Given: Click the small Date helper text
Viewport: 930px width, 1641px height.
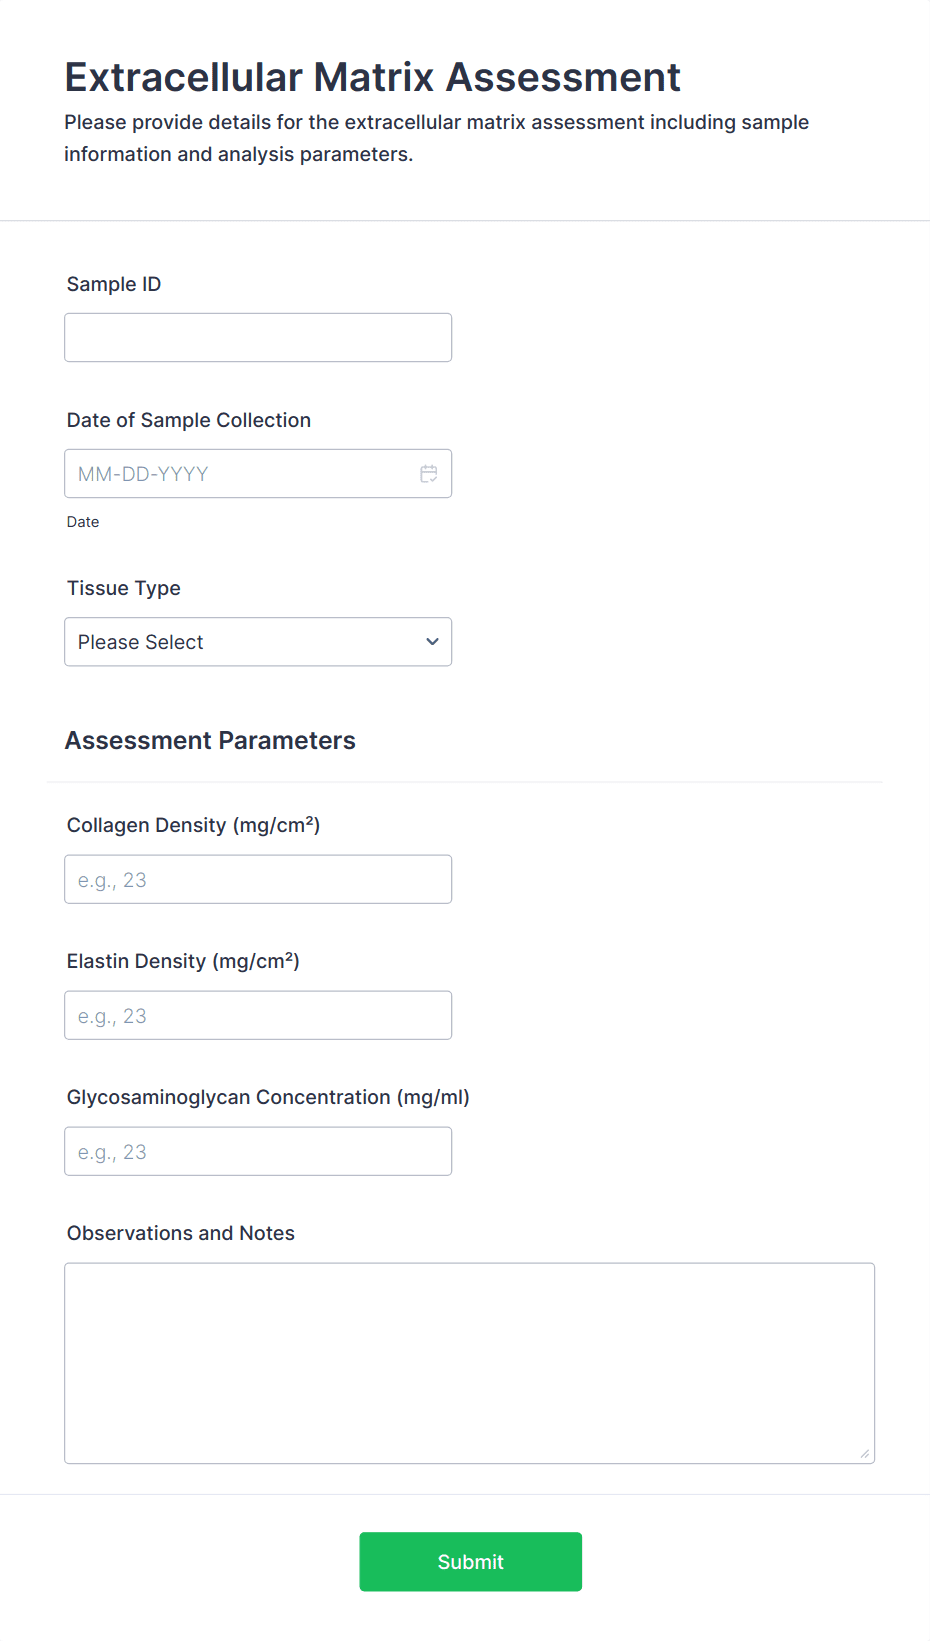Looking at the screenshot, I should (x=83, y=521).
